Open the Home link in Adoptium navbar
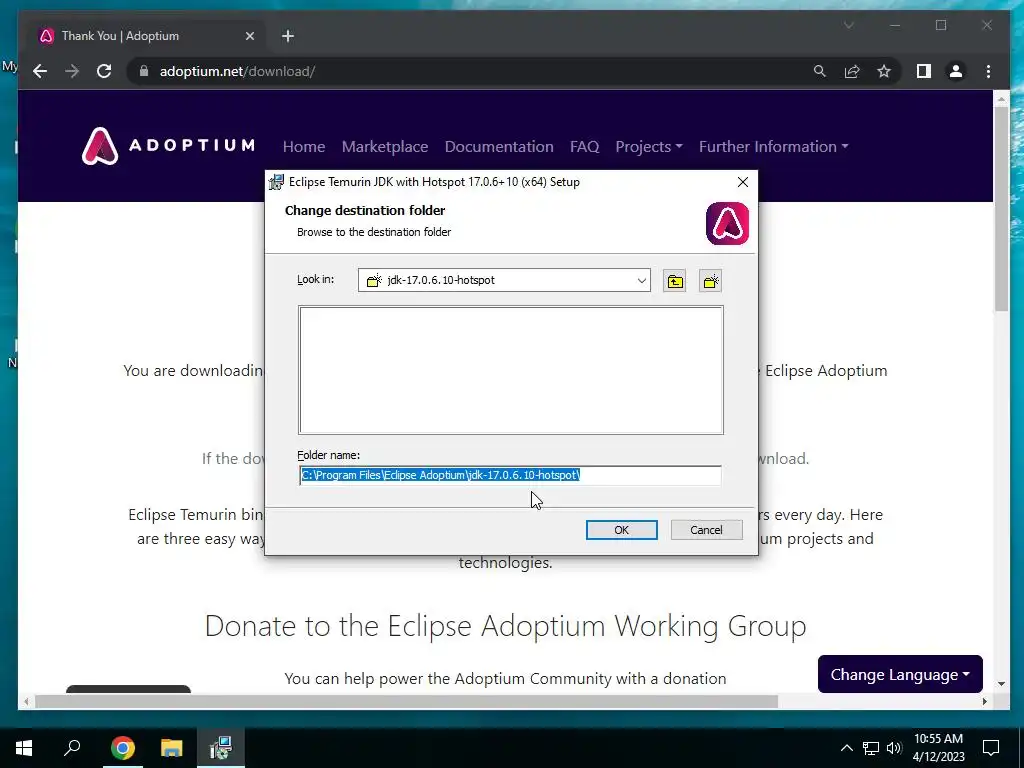 pyautogui.click(x=304, y=146)
